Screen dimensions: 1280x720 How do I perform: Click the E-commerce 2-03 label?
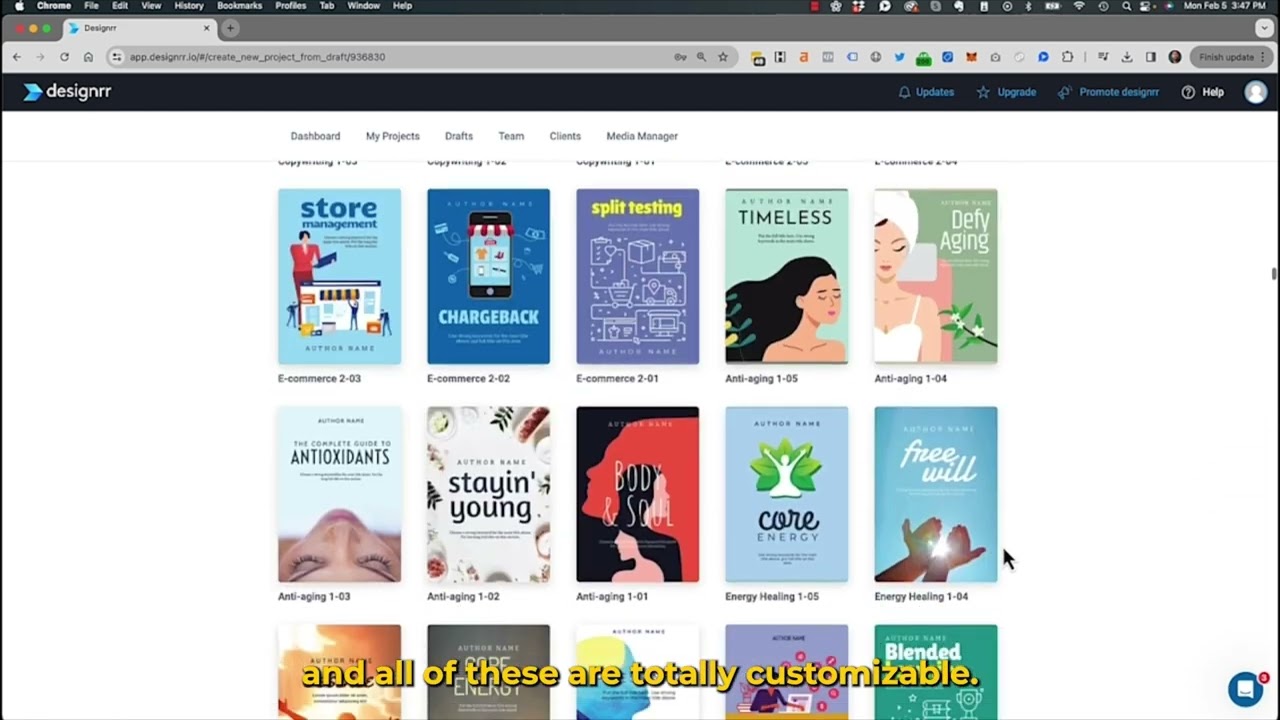(319, 378)
